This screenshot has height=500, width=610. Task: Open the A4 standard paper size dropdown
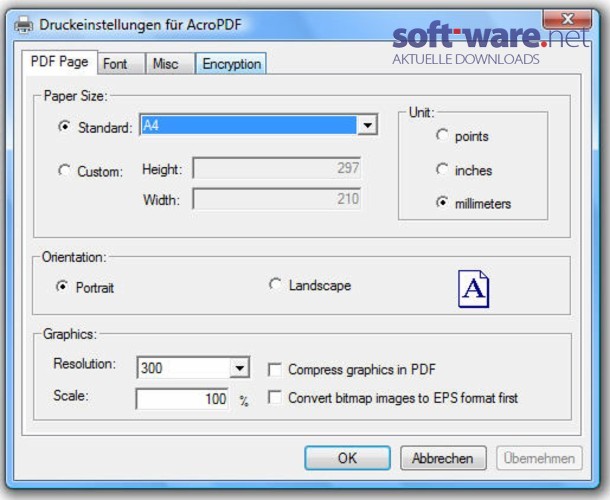click(258, 125)
